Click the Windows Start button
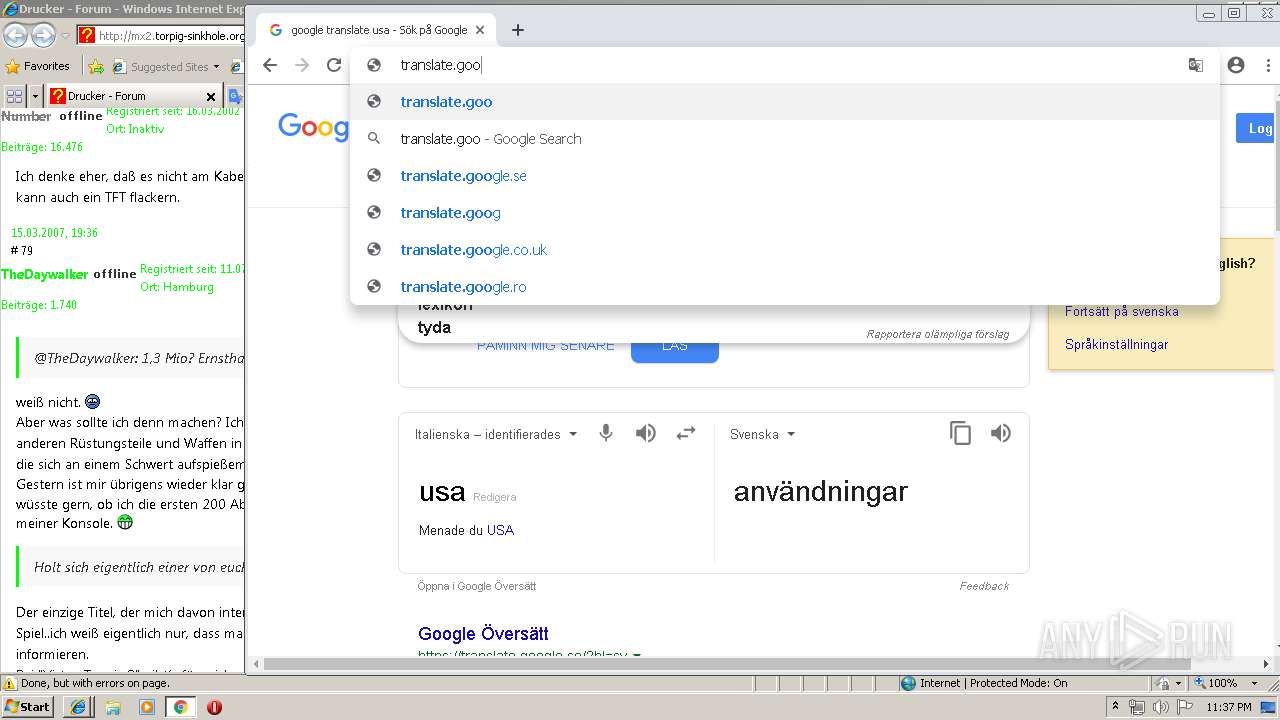1280x720 pixels. pos(29,706)
